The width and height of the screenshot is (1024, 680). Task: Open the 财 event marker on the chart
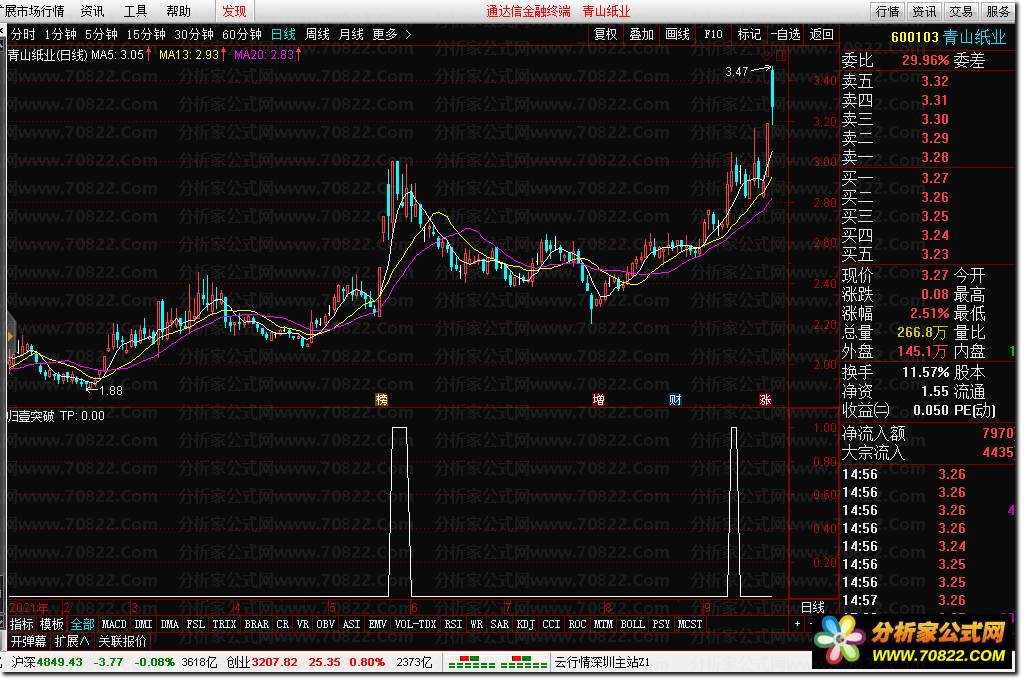675,400
